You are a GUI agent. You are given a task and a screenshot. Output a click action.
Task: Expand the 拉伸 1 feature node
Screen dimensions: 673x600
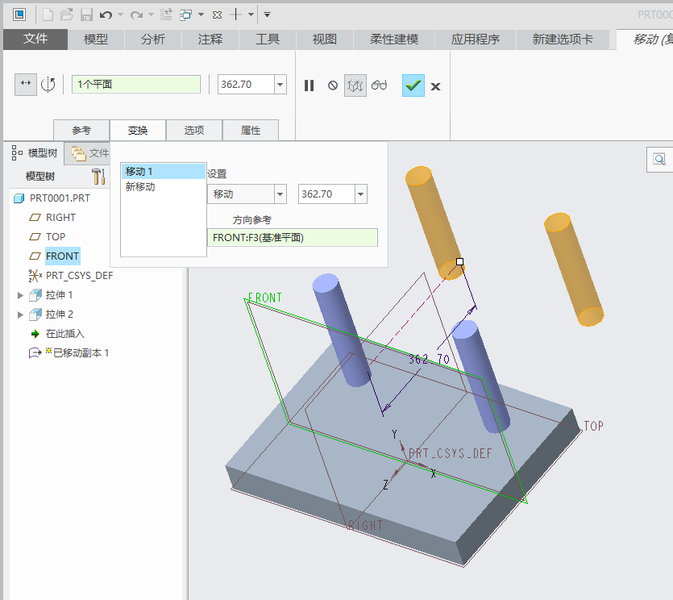click(20, 295)
